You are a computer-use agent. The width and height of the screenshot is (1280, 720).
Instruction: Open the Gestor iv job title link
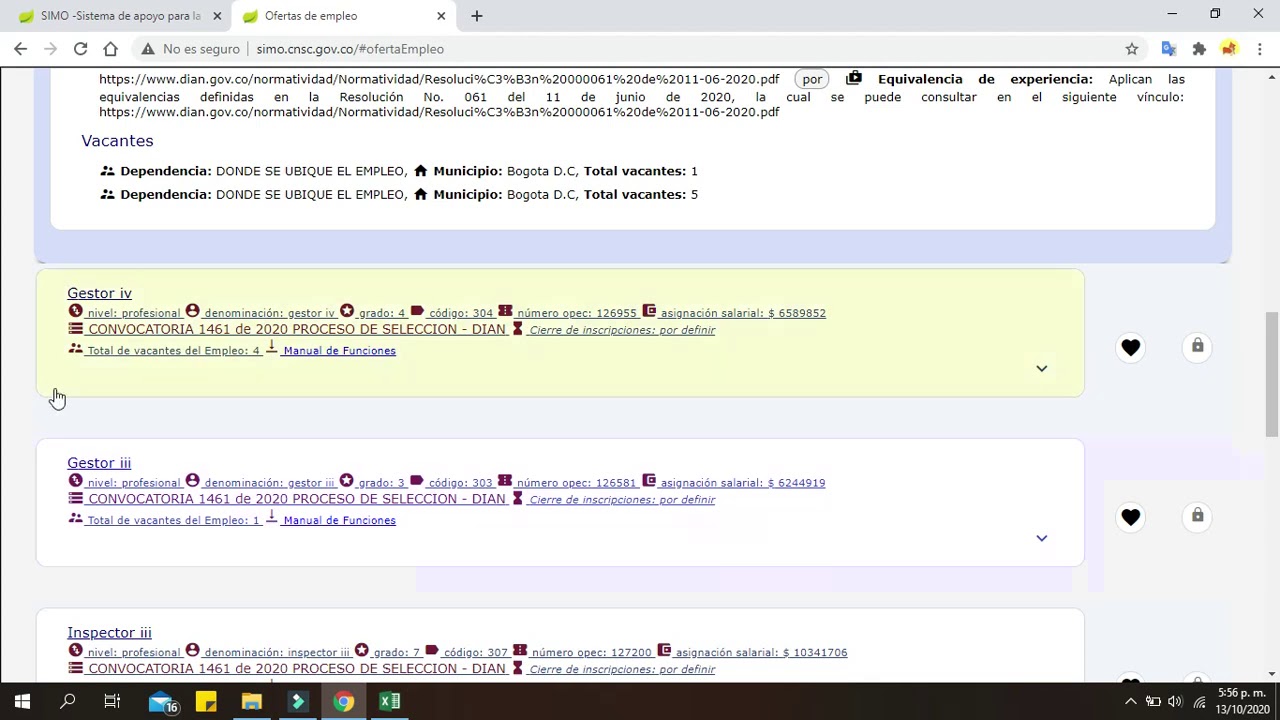[99, 293]
